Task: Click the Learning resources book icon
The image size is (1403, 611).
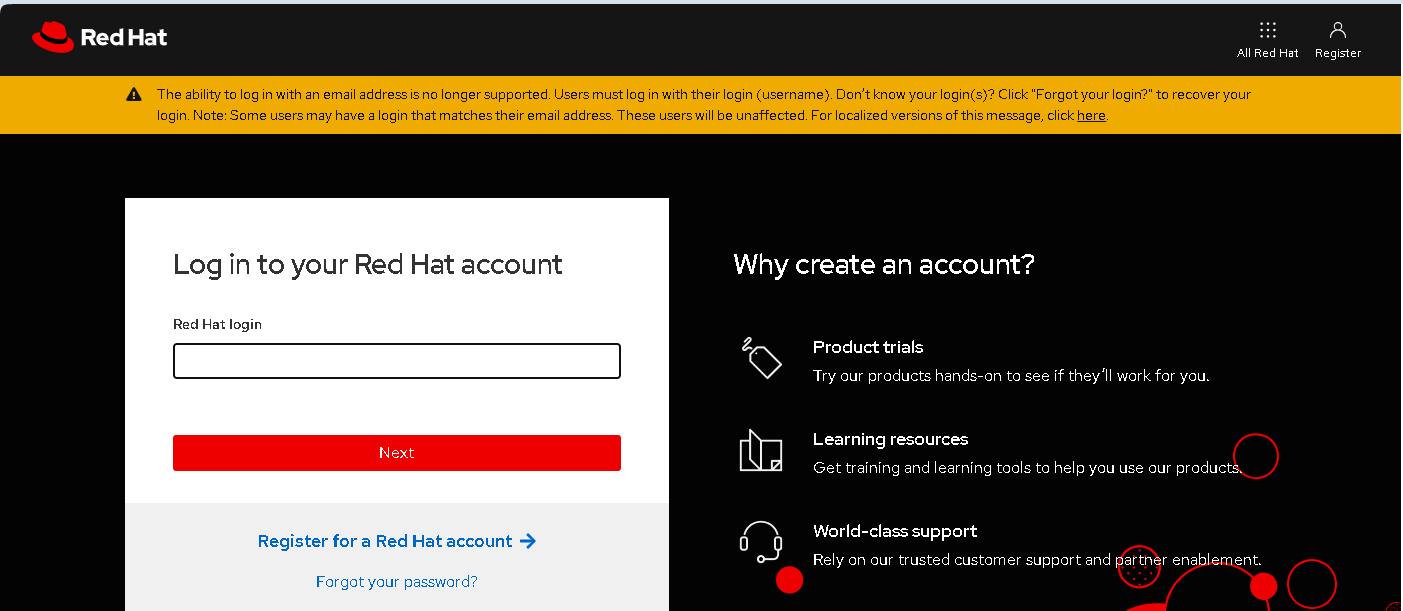Action: coord(761,451)
